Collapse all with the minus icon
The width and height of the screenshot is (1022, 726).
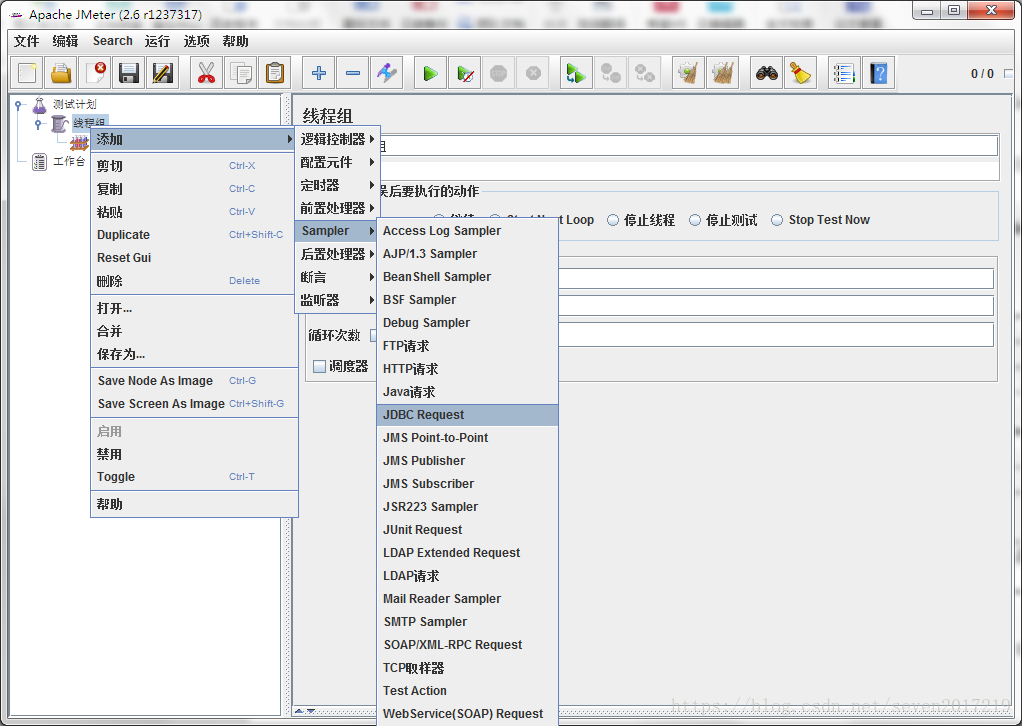[x=353, y=73]
